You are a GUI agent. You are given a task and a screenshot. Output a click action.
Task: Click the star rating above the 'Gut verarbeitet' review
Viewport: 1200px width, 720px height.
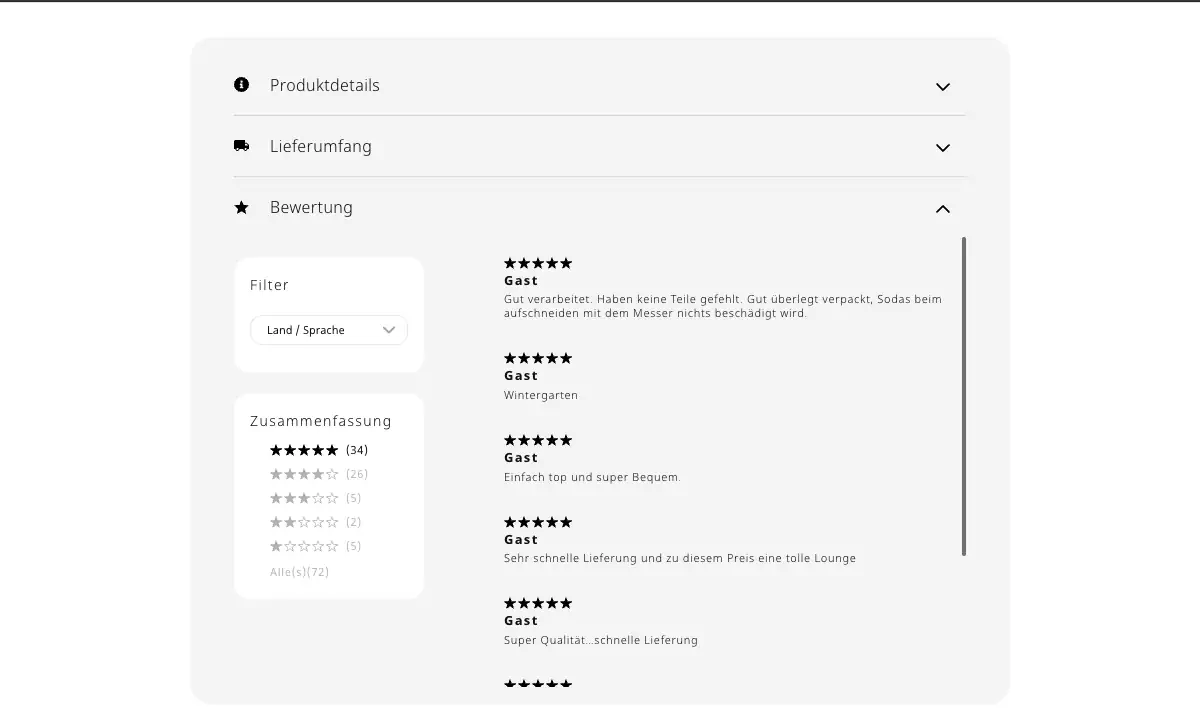coord(538,263)
